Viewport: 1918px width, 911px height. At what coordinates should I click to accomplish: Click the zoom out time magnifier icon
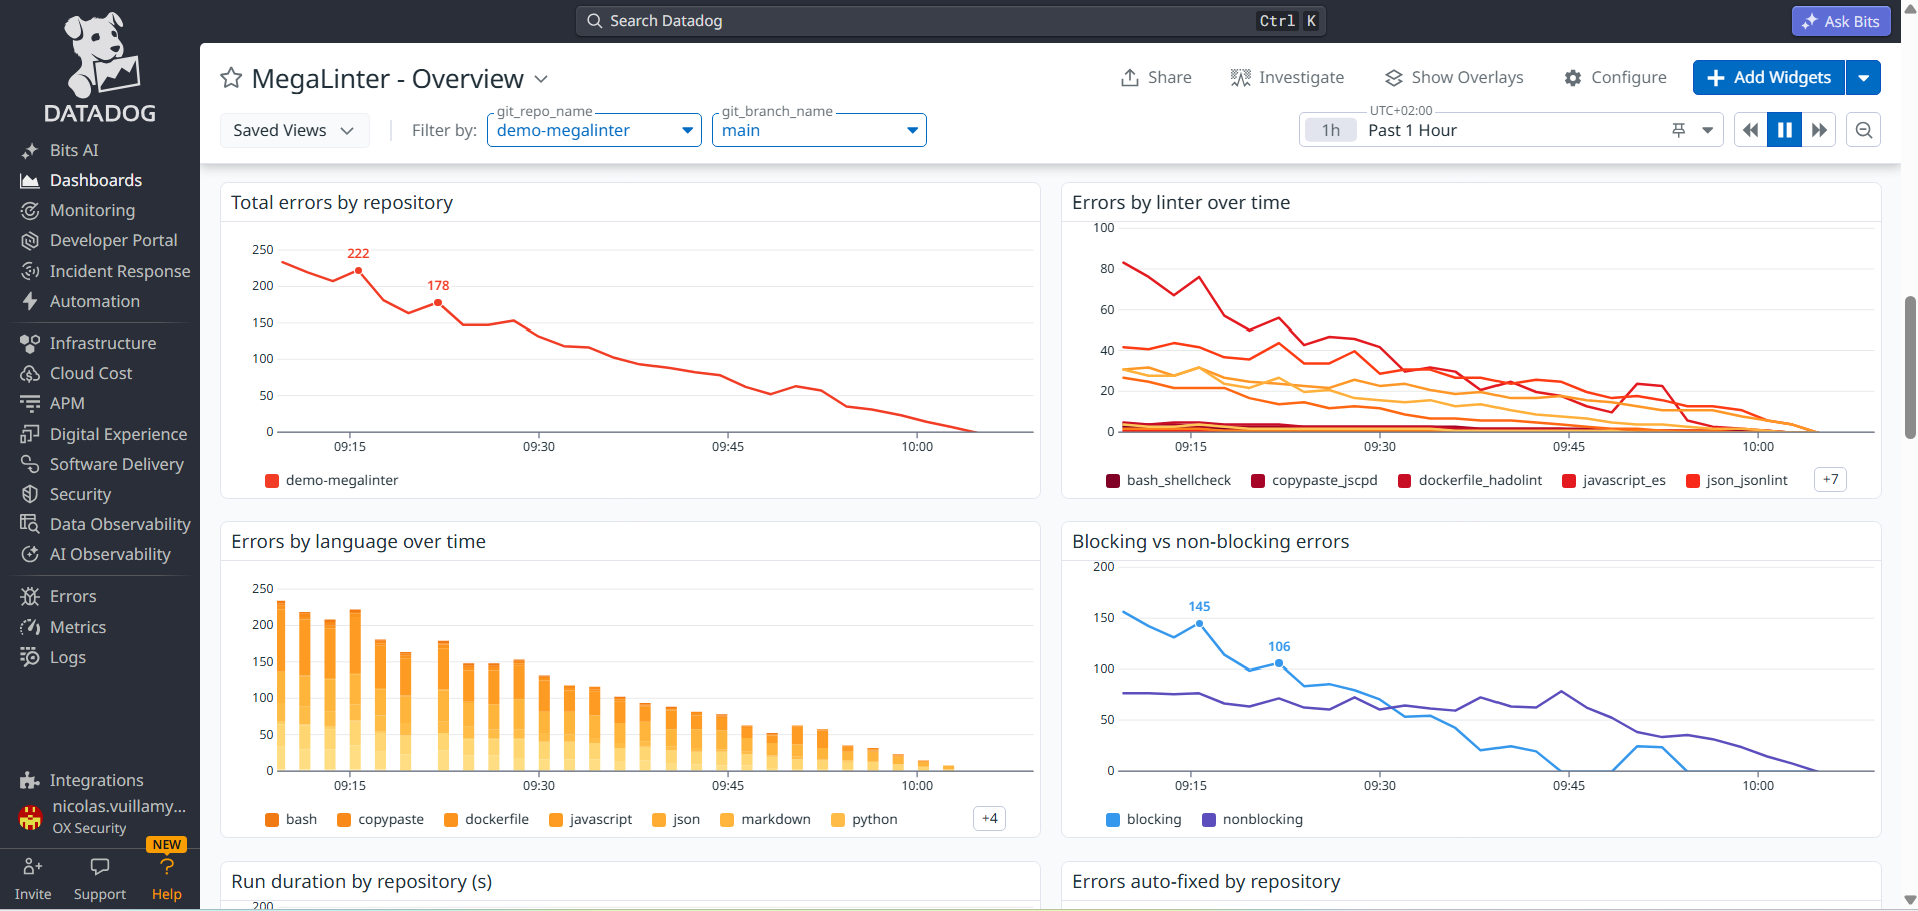[1864, 130]
